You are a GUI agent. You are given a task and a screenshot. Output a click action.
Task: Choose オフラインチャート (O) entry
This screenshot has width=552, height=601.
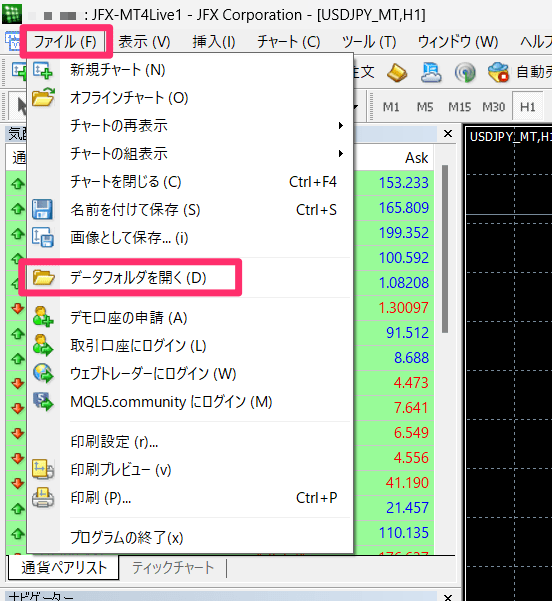(190, 98)
